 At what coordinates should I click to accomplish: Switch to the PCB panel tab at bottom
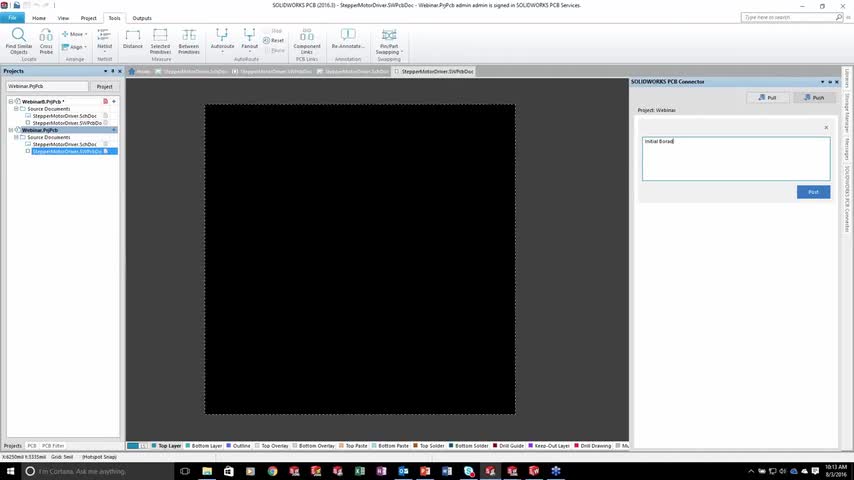click(32, 446)
